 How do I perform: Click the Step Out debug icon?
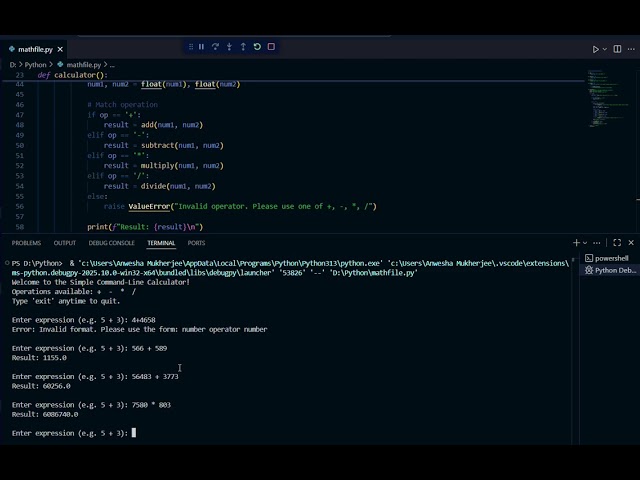tap(243, 47)
